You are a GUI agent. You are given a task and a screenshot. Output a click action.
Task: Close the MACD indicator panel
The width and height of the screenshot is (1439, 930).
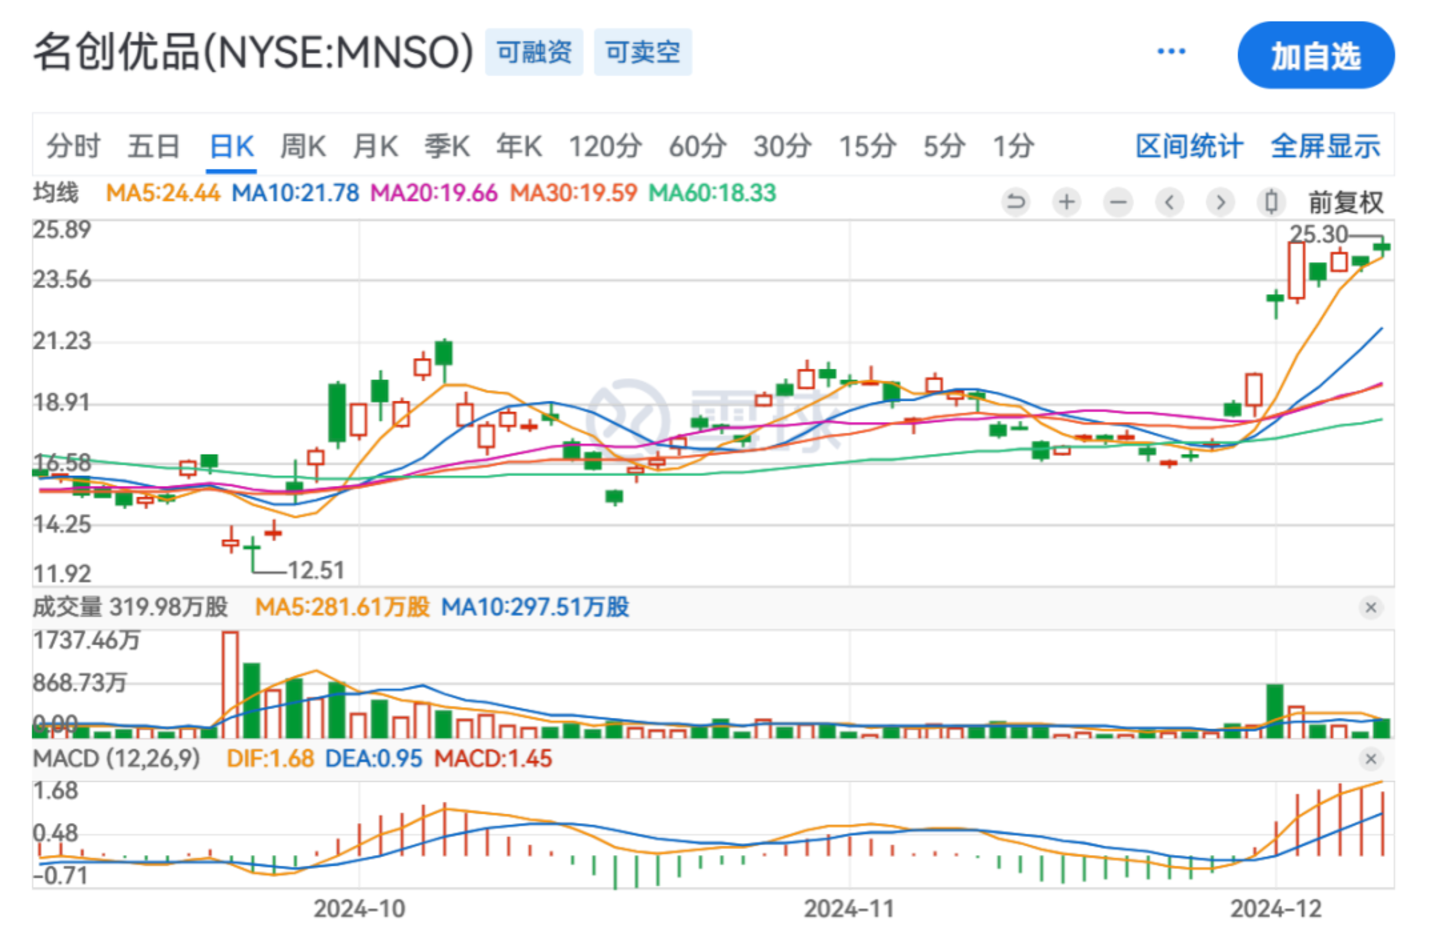tap(1370, 760)
